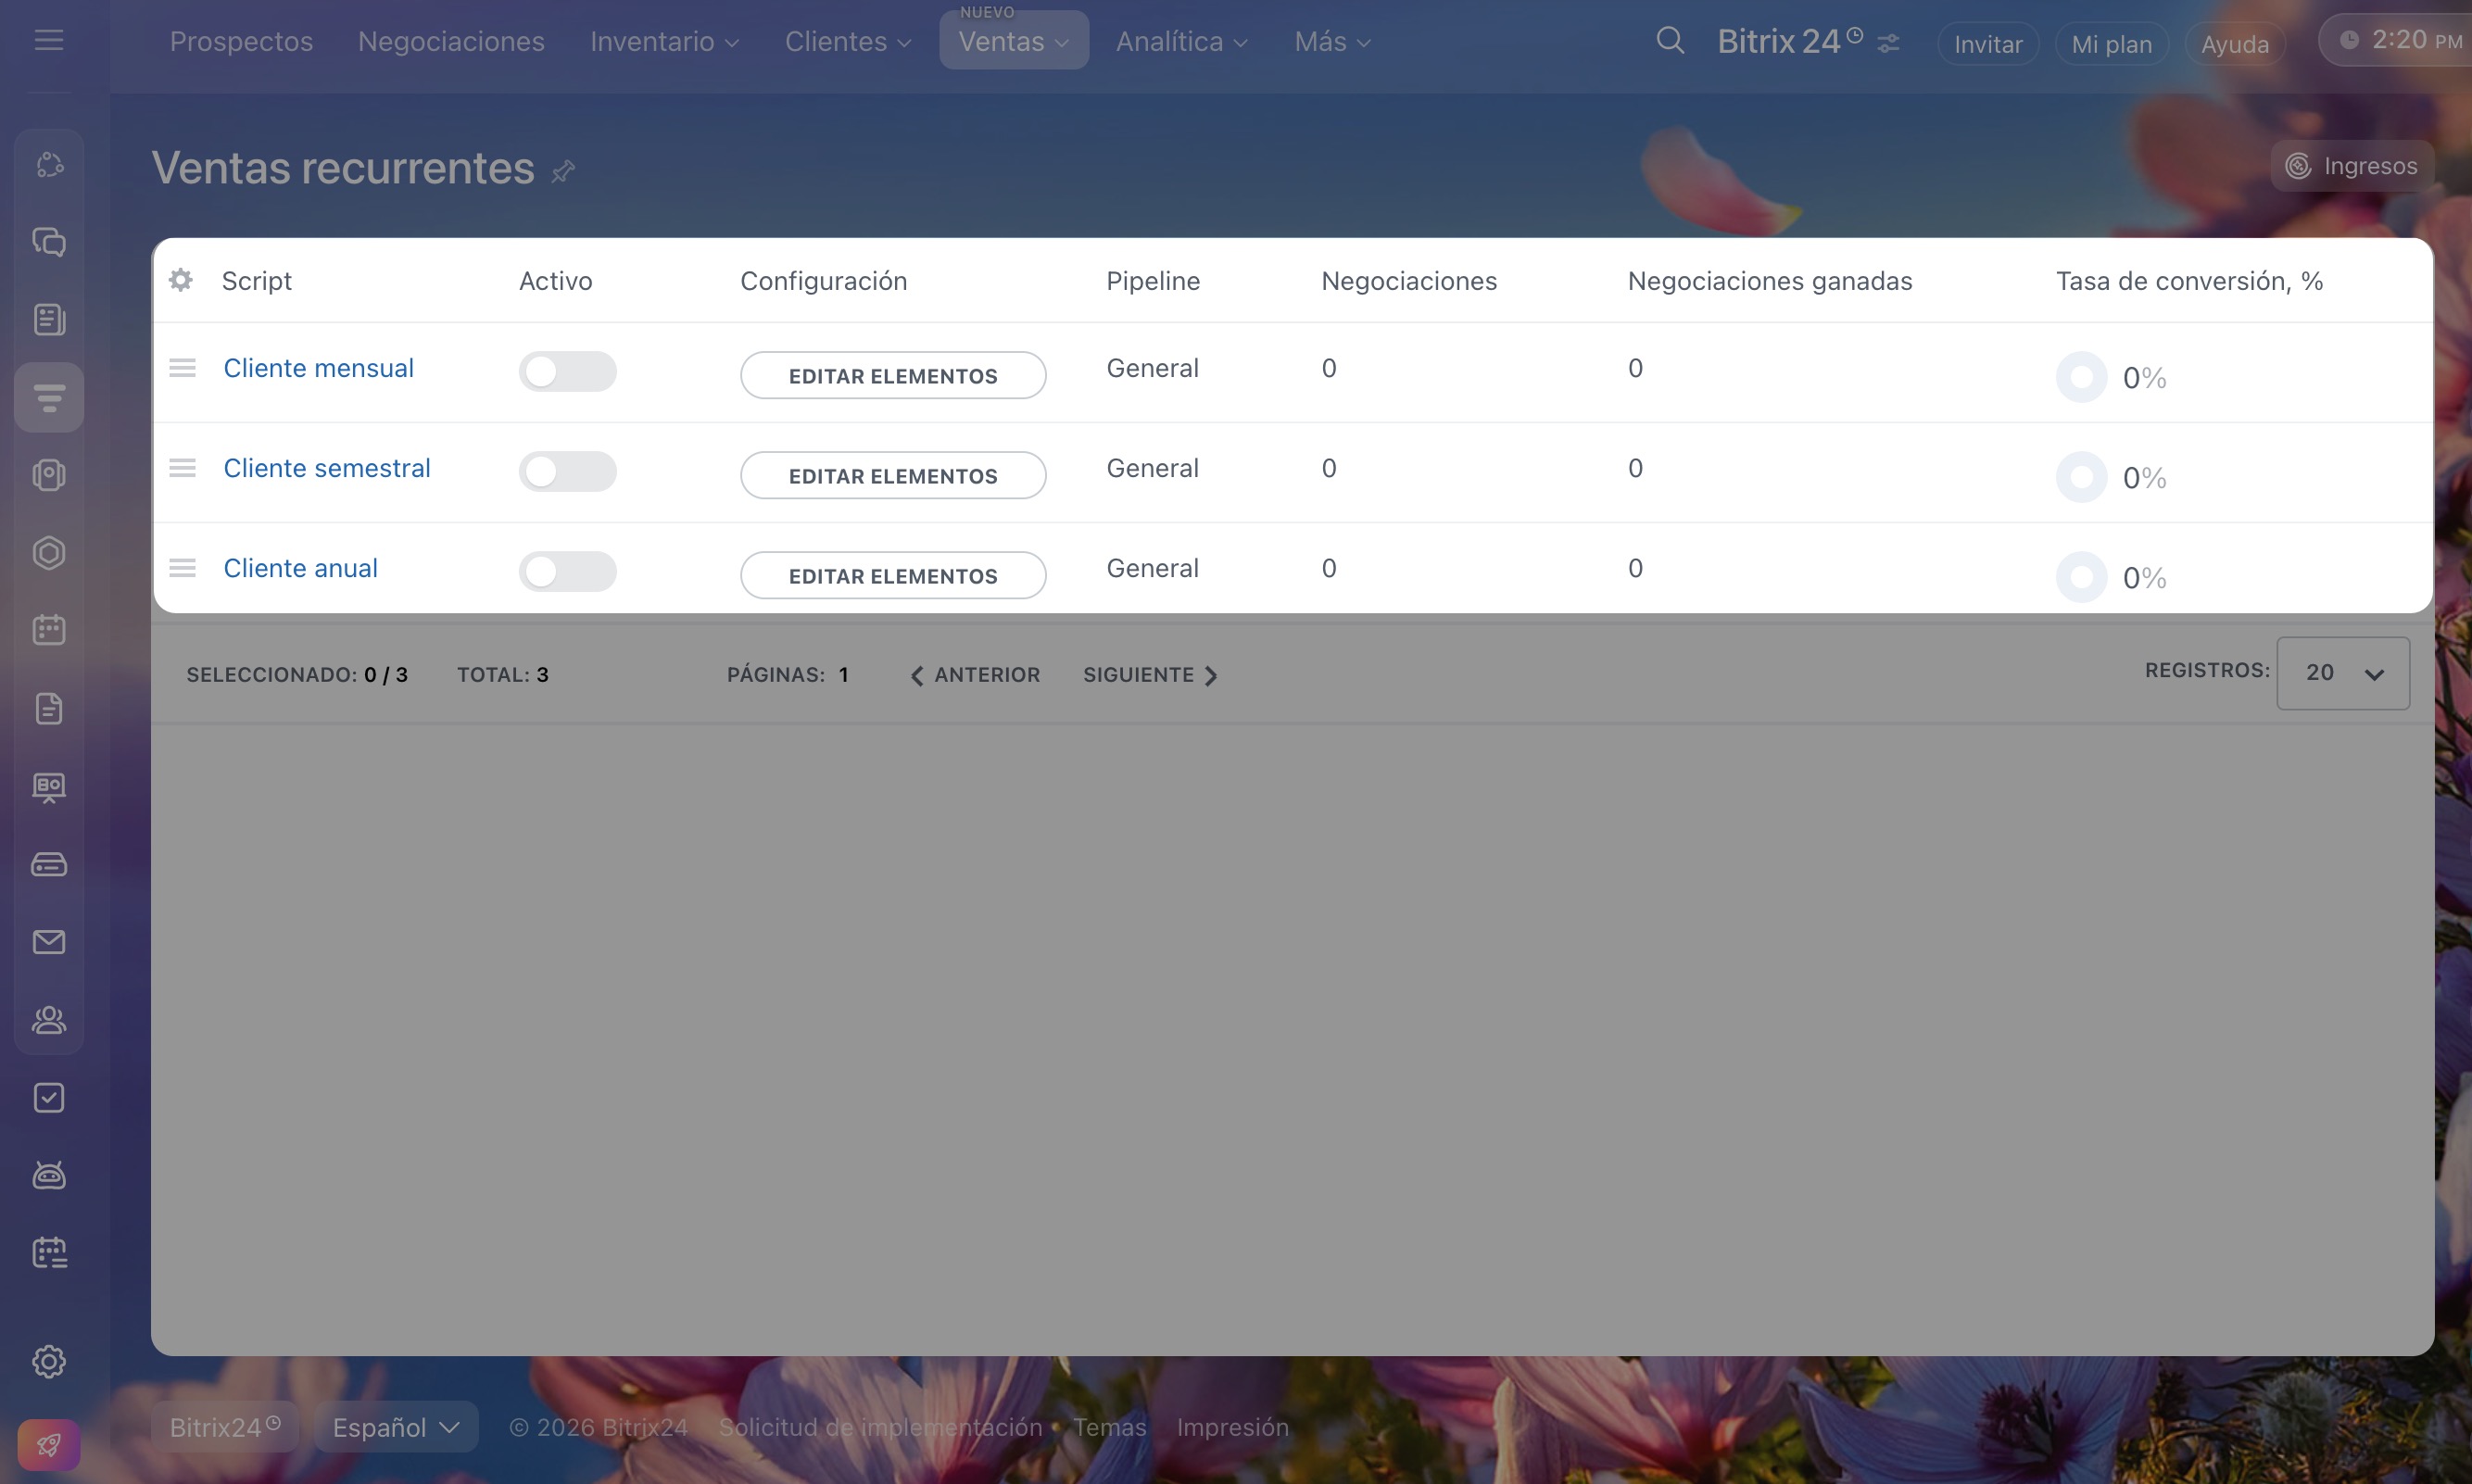This screenshot has width=2472, height=1484.
Task: Activate the Cliente anual switch
Action: 567,572
